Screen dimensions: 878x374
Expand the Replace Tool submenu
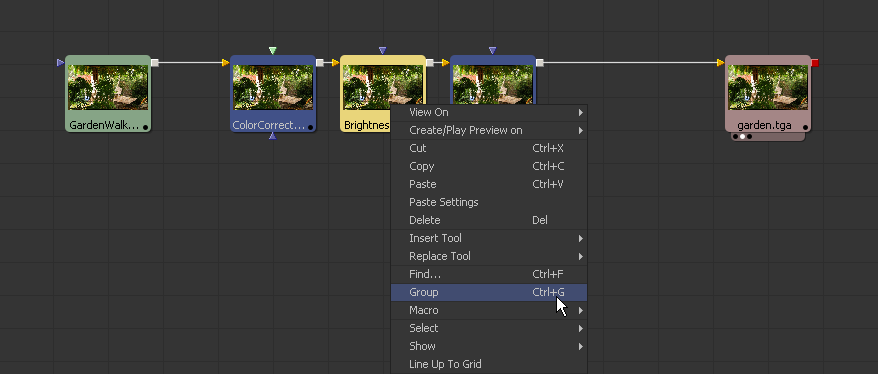[x=489, y=256]
